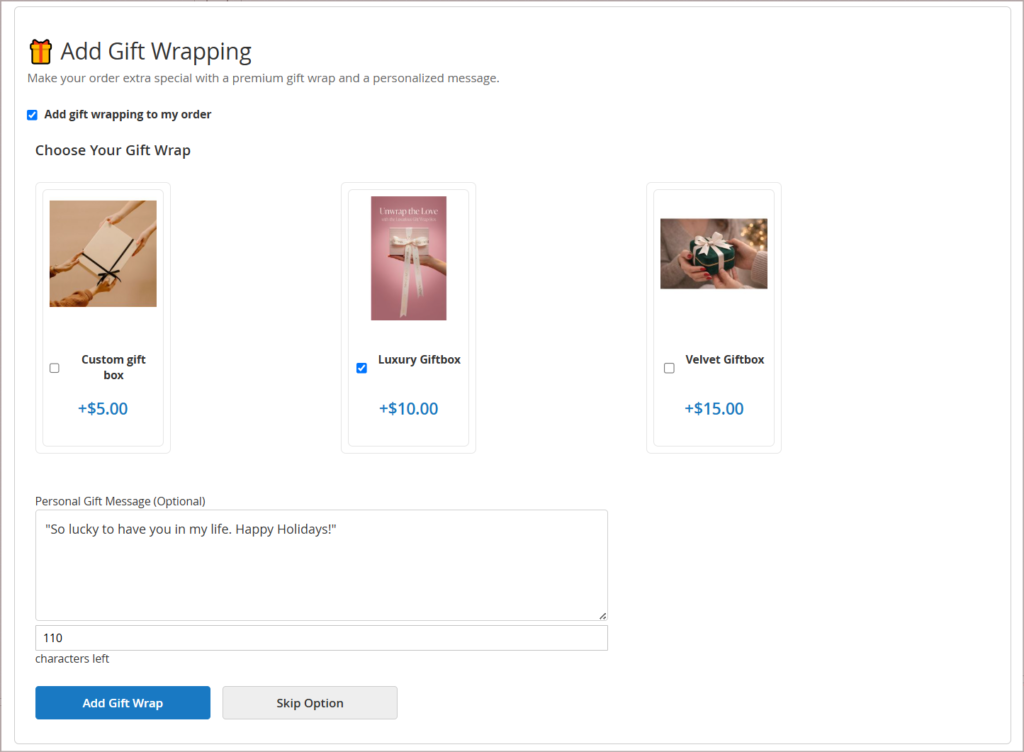Click the gift box icon beside heading
This screenshot has width=1024, height=752.
pyautogui.click(x=40, y=52)
